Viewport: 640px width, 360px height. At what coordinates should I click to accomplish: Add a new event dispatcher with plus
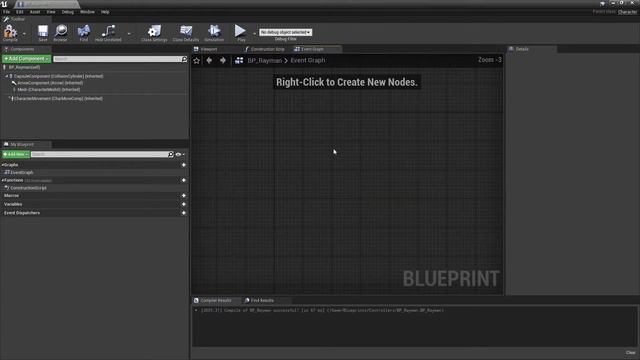point(184,213)
